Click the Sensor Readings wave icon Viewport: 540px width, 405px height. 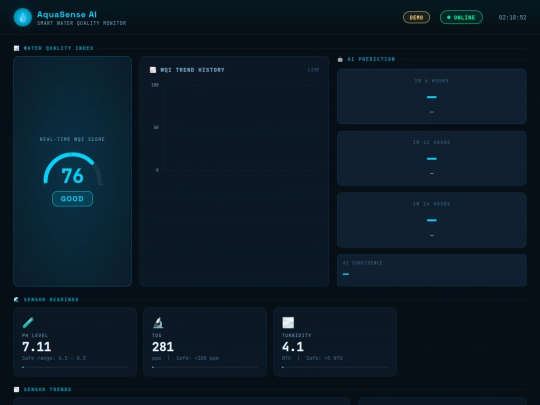tap(17, 300)
